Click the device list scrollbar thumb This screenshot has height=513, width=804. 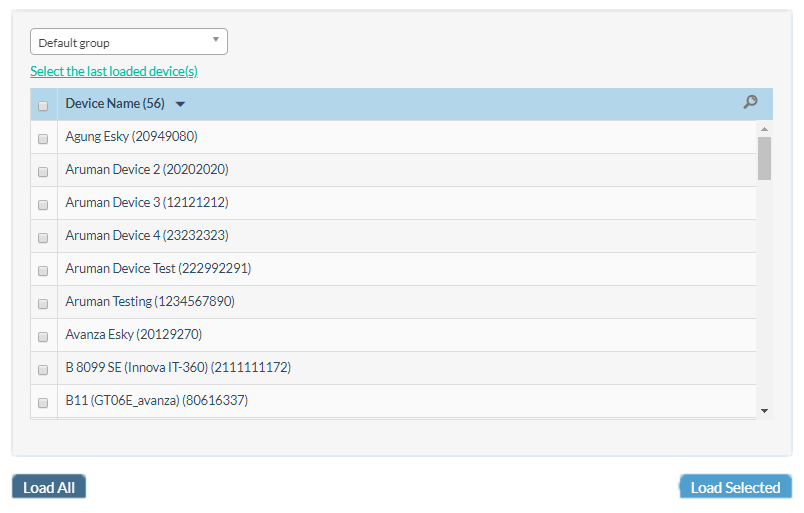(x=764, y=158)
